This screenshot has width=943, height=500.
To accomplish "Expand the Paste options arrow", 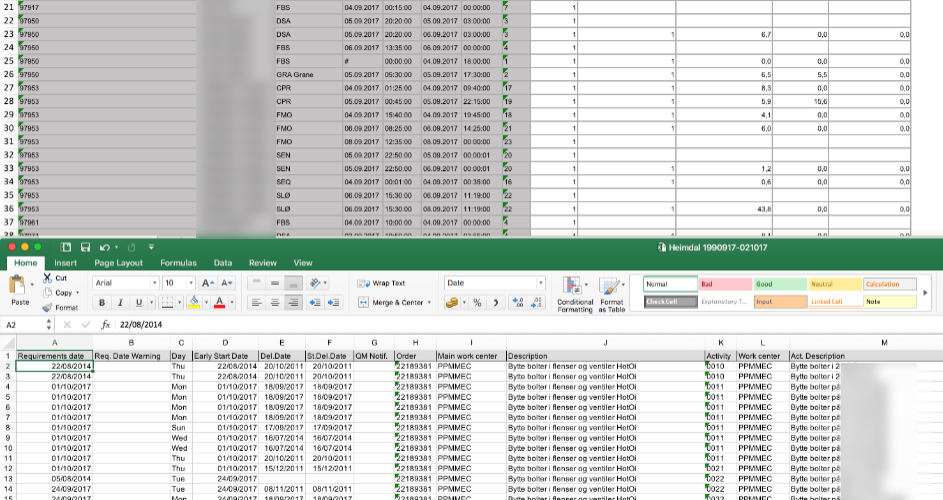I will [31, 283].
